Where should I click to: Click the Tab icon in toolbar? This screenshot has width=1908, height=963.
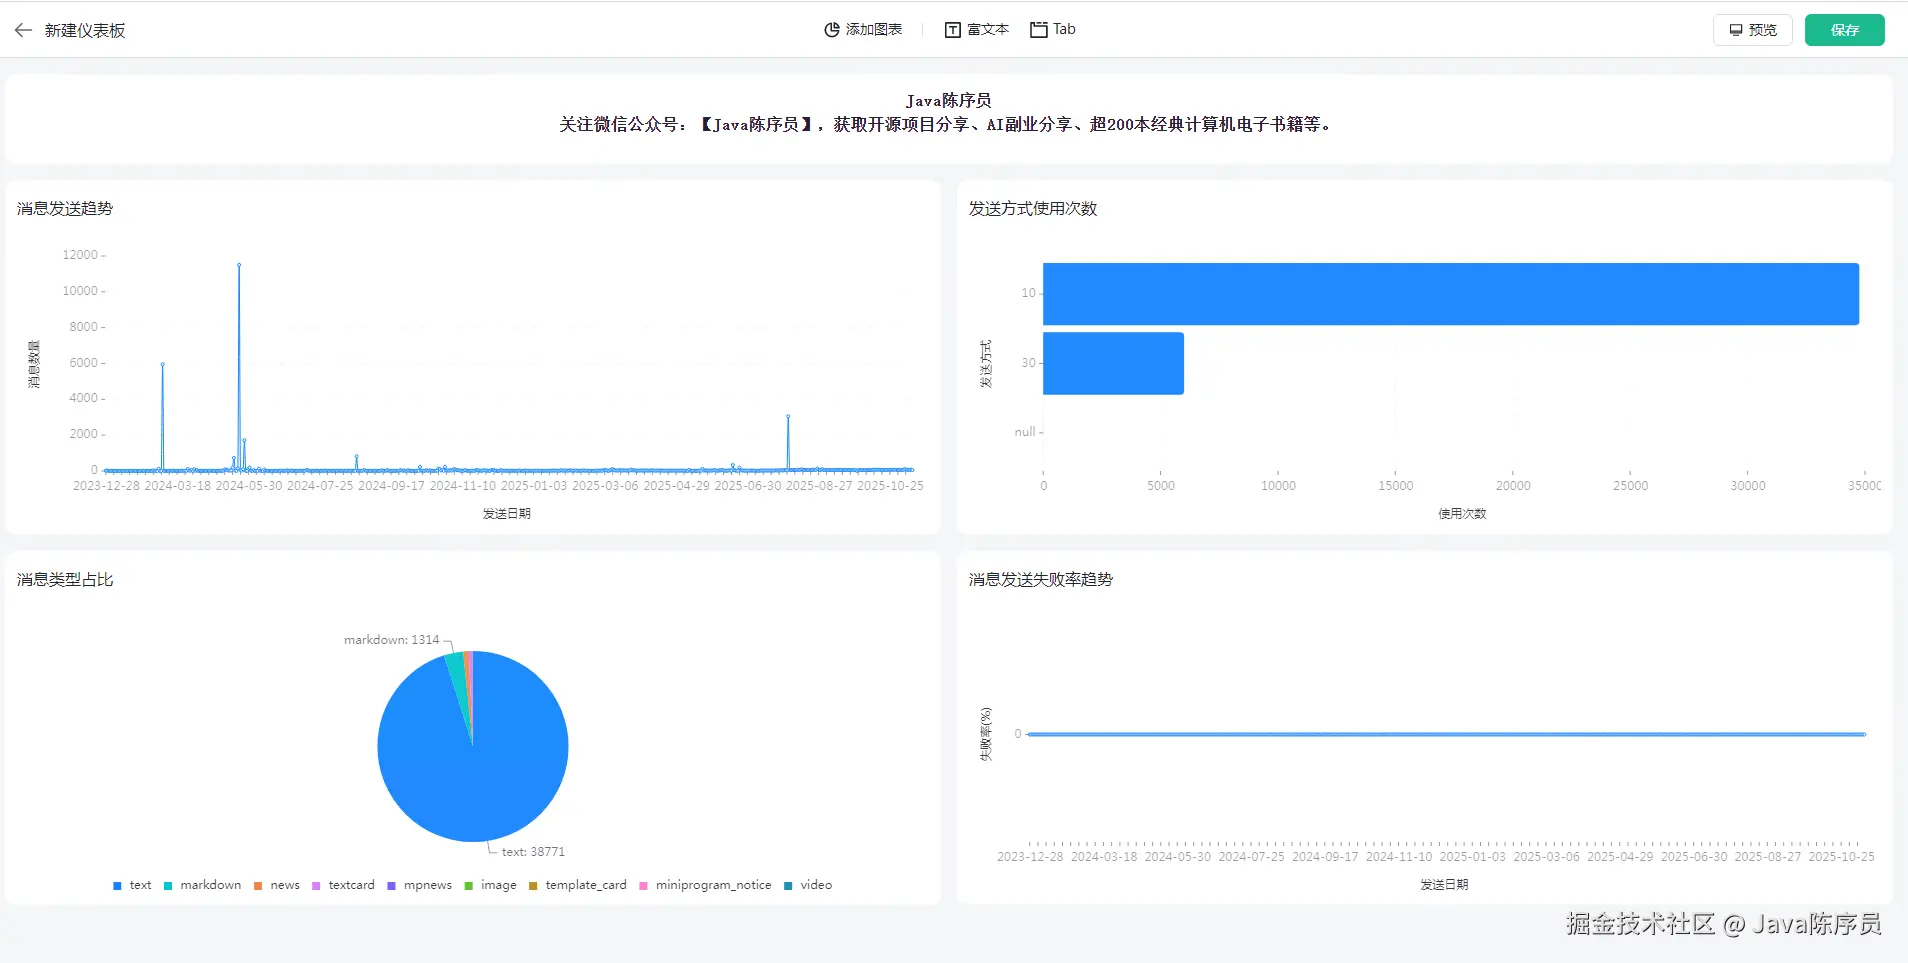1039,30
